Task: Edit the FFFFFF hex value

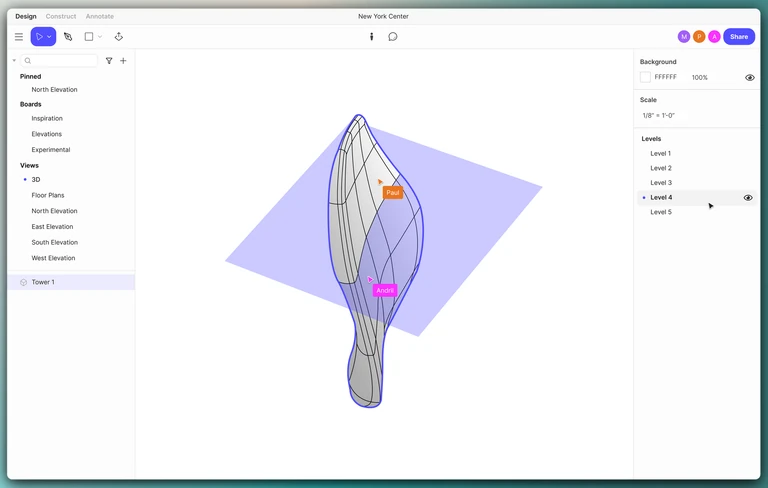Action: point(666,77)
